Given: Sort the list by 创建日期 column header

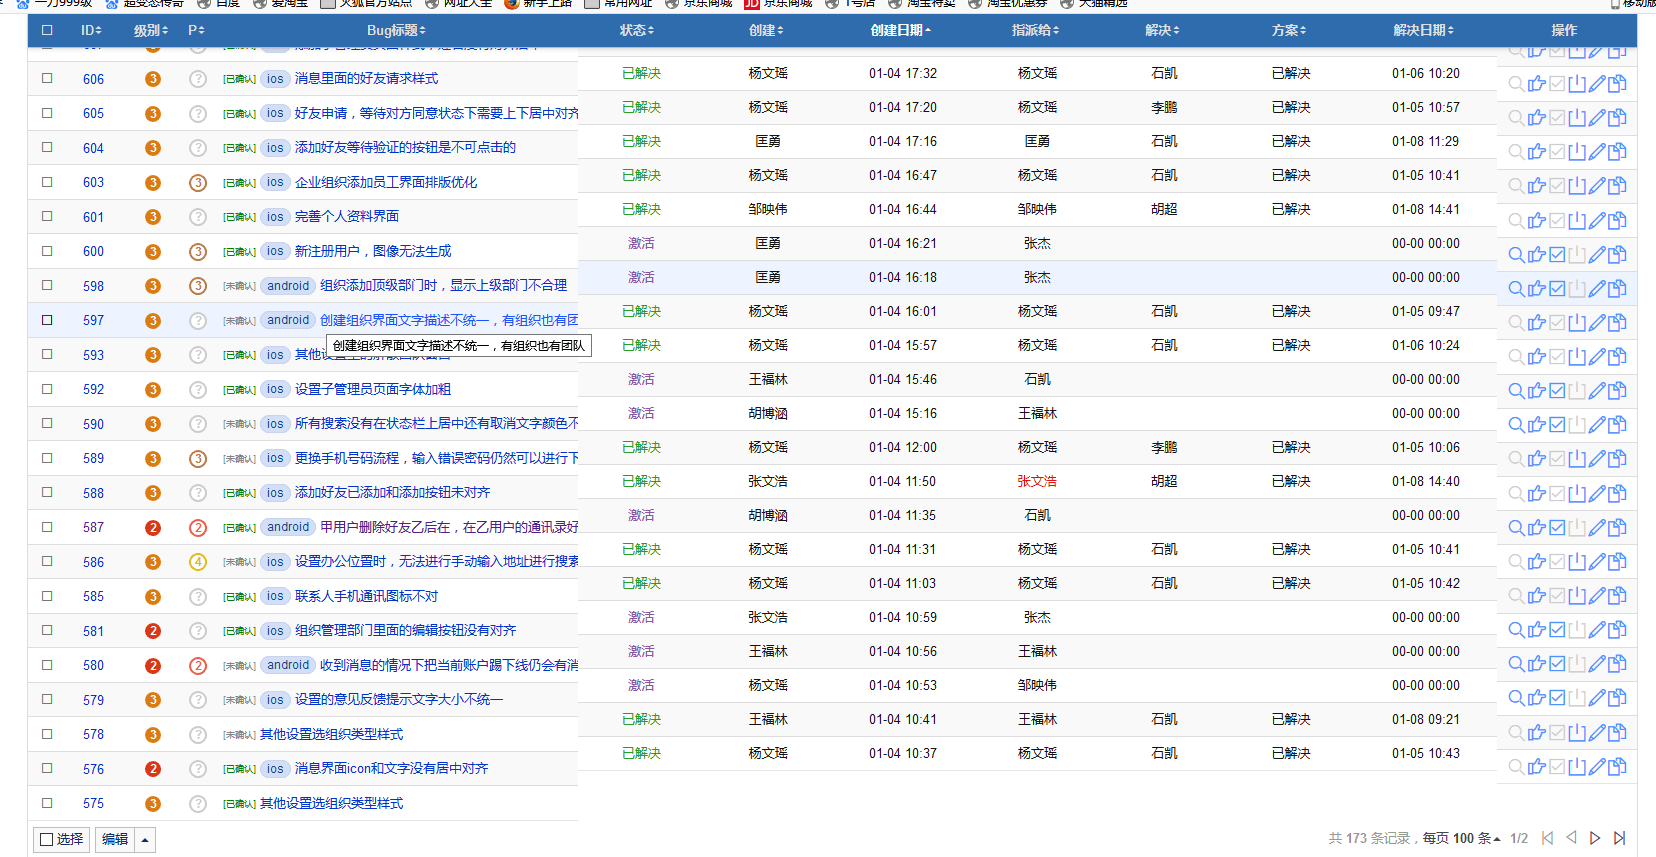Looking at the screenshot, I should point(900,30).
